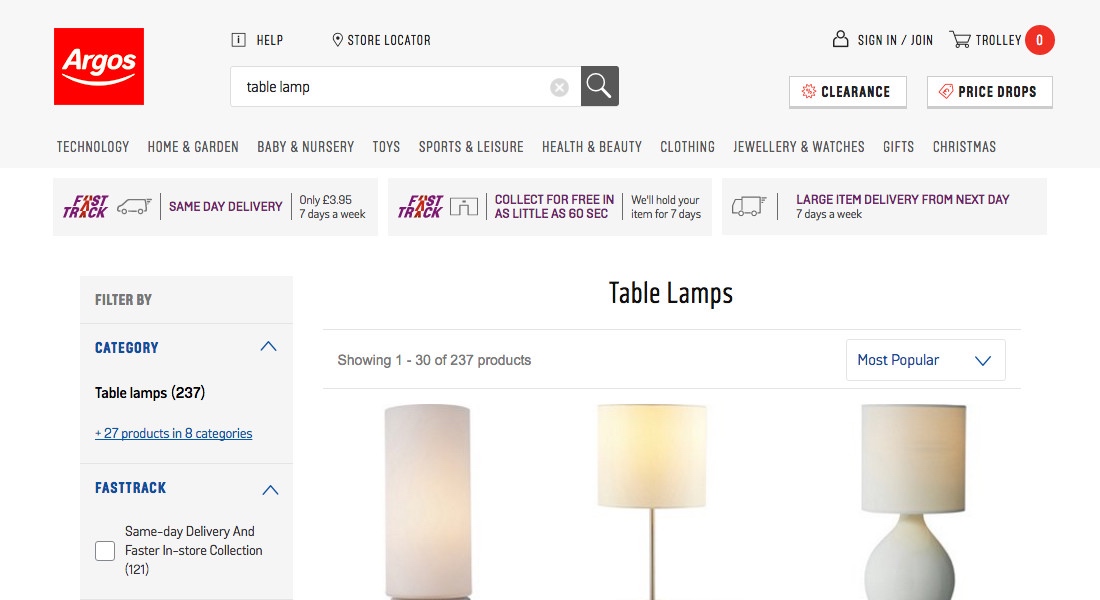Open the Home & Garden menu
The width and height of the screenshot is (1100, 600).
tap(193, 147)
